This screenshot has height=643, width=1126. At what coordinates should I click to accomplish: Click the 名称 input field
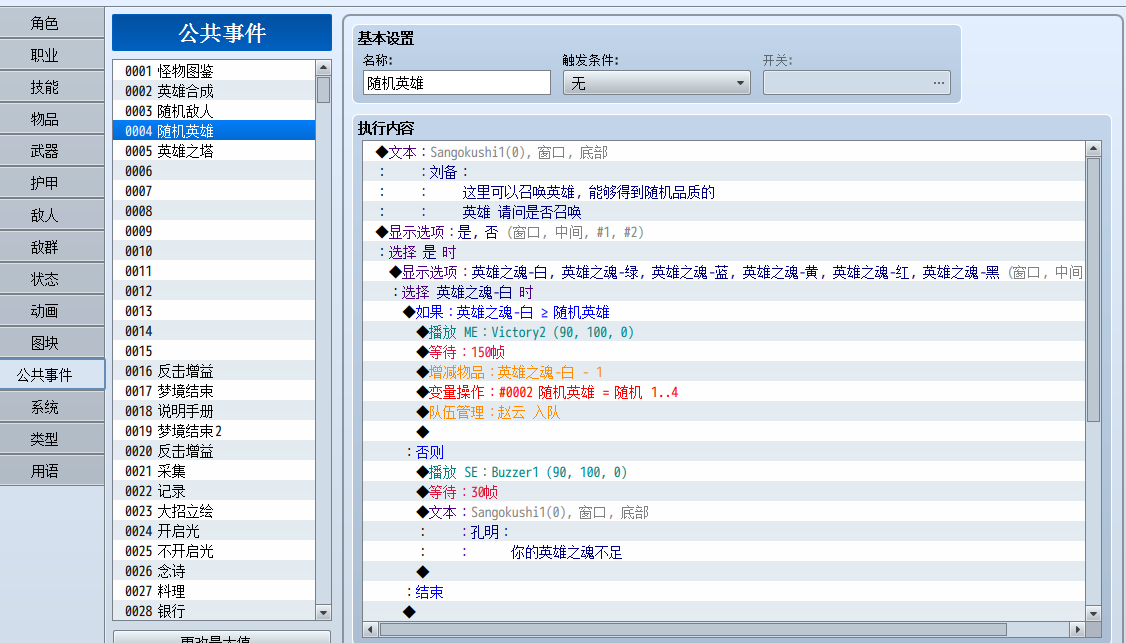(457, 83)
